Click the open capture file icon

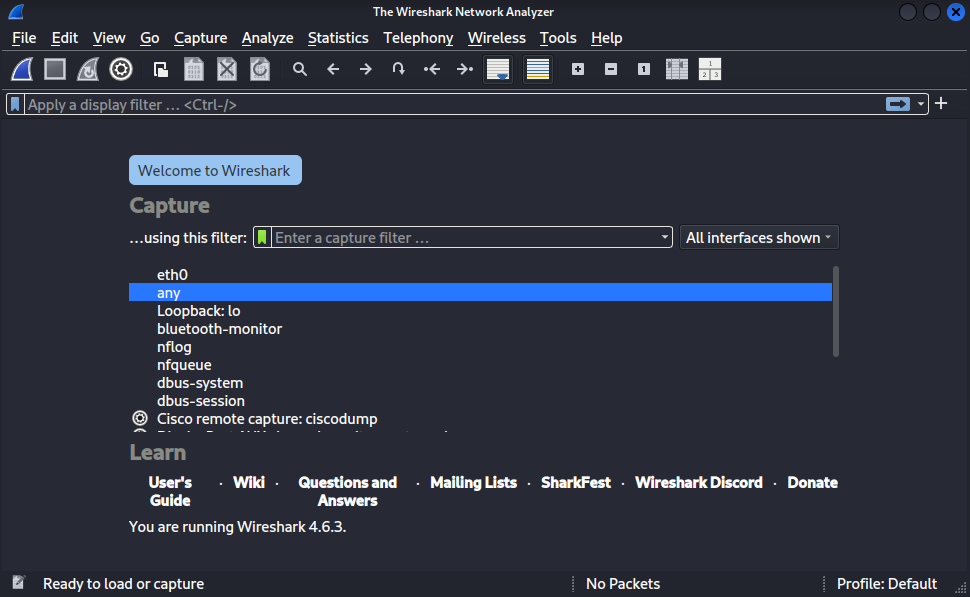pyautogui.click(x=160, y=69)
